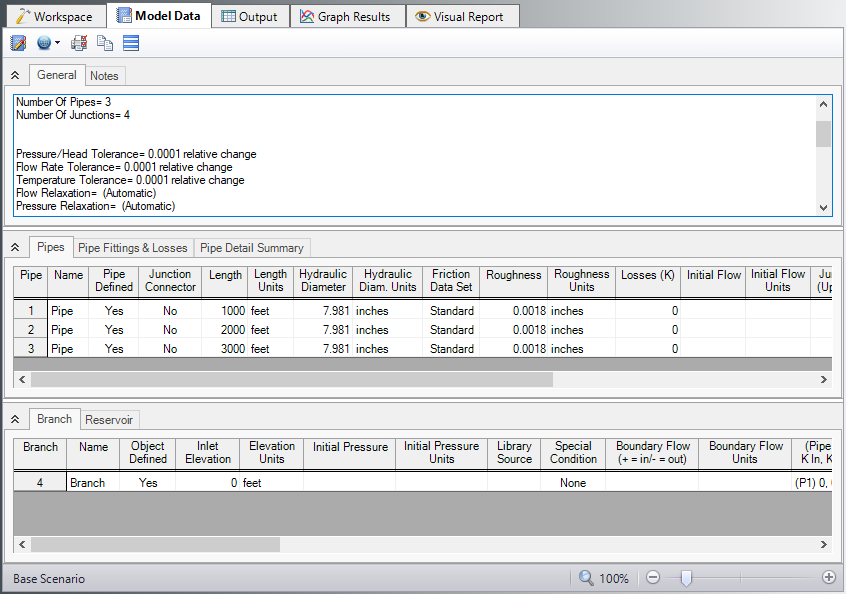Viewport: 846px width, 594px height.
Task: Open the Reservoir junction tab
Action: click(110, 419)
